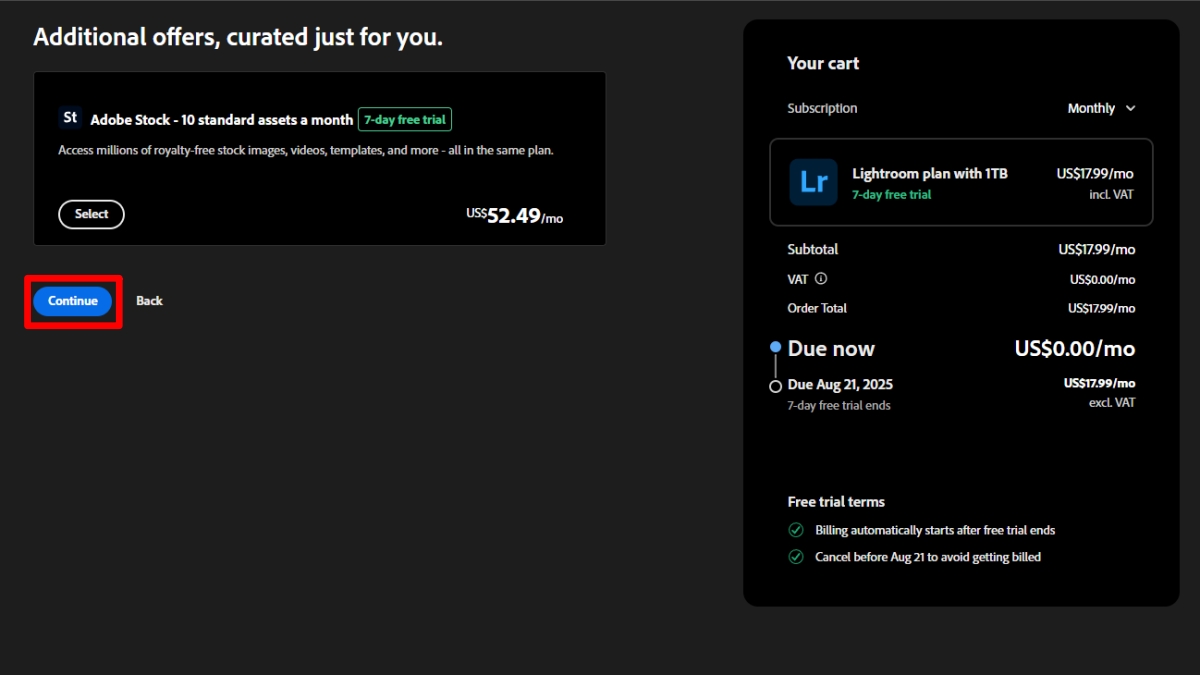Screen dimensions: 1200x675
Task: Click the Adobe Stock St icon
Action: 70,118
